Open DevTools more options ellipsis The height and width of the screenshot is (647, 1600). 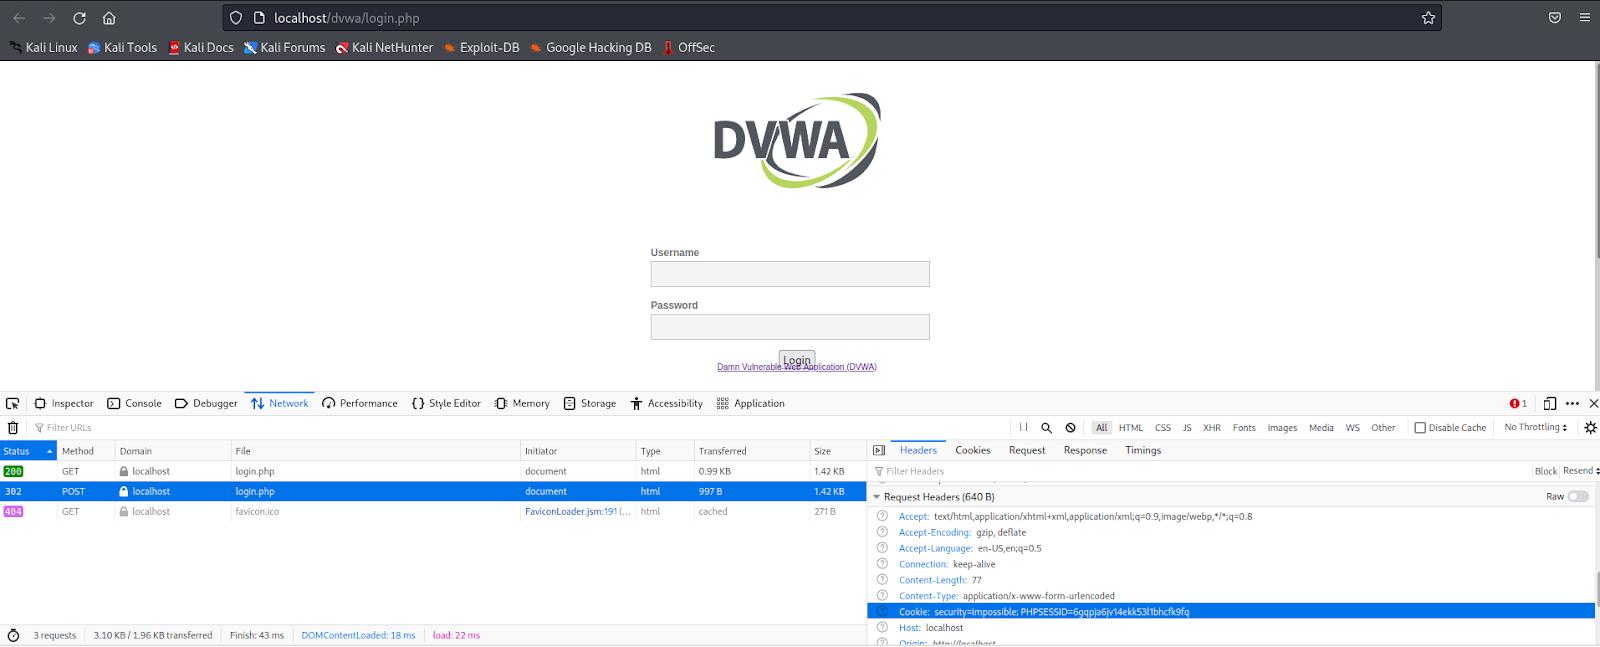(x=1572, y=404)
